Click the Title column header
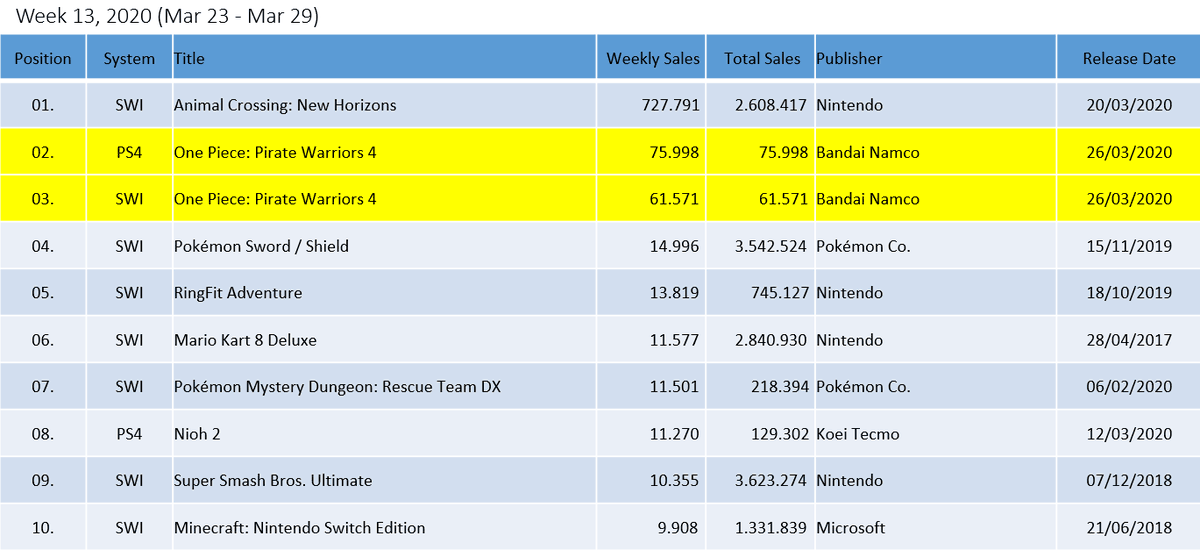 click(384, 58)
